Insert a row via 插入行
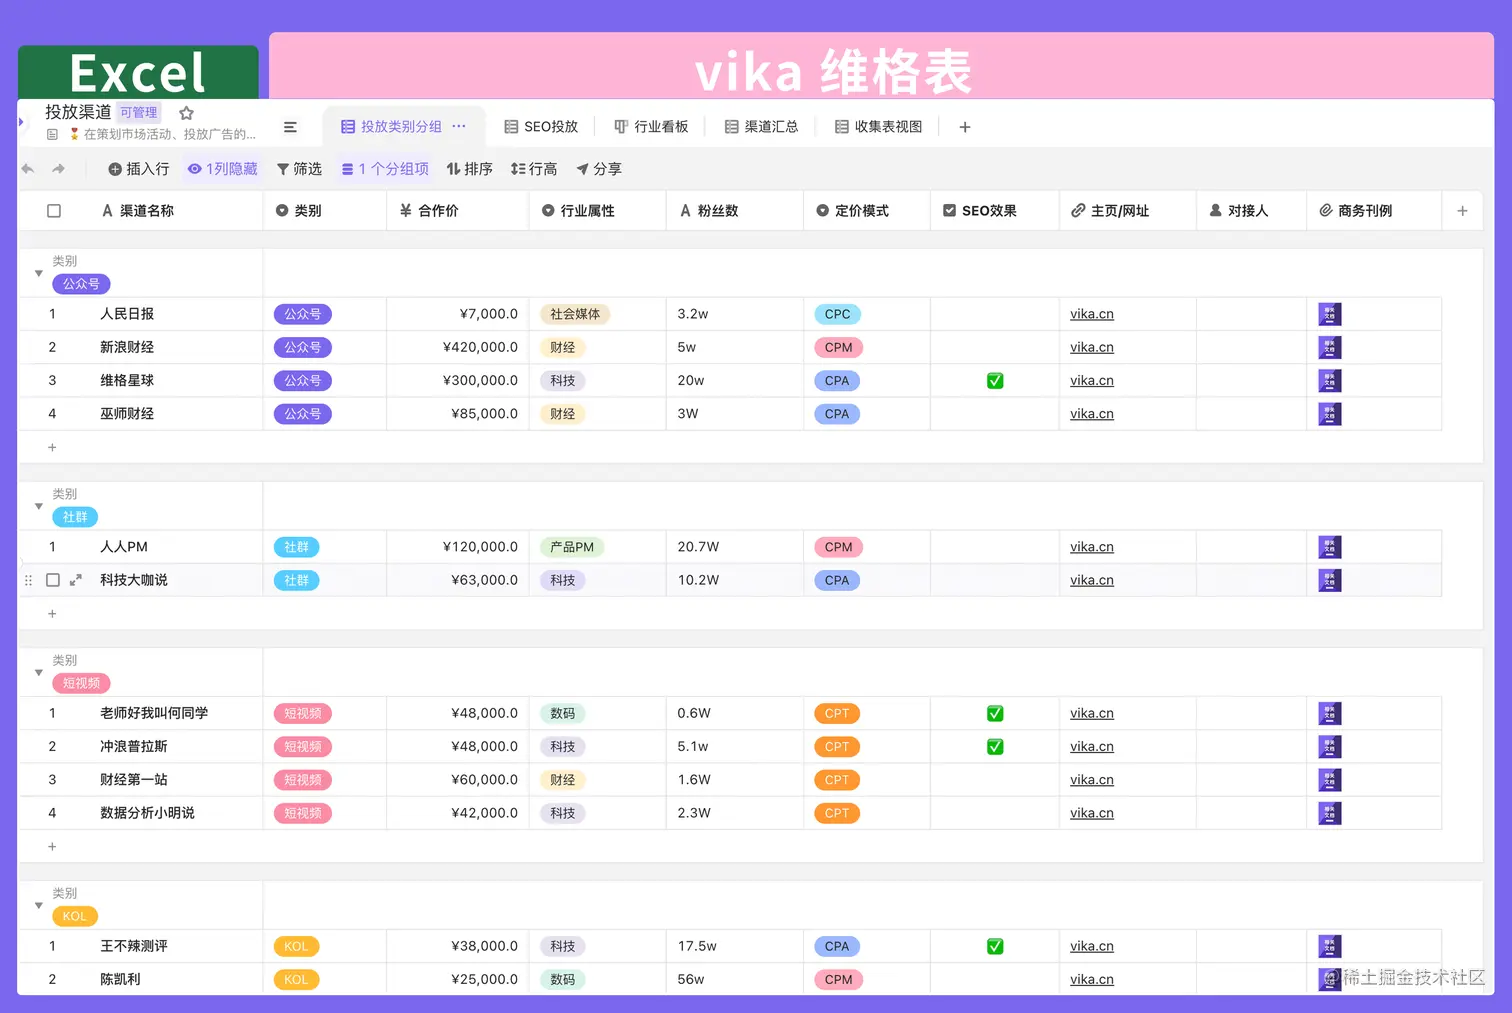The width and height of the screenshot is (1512, 1013). point(139,169)
